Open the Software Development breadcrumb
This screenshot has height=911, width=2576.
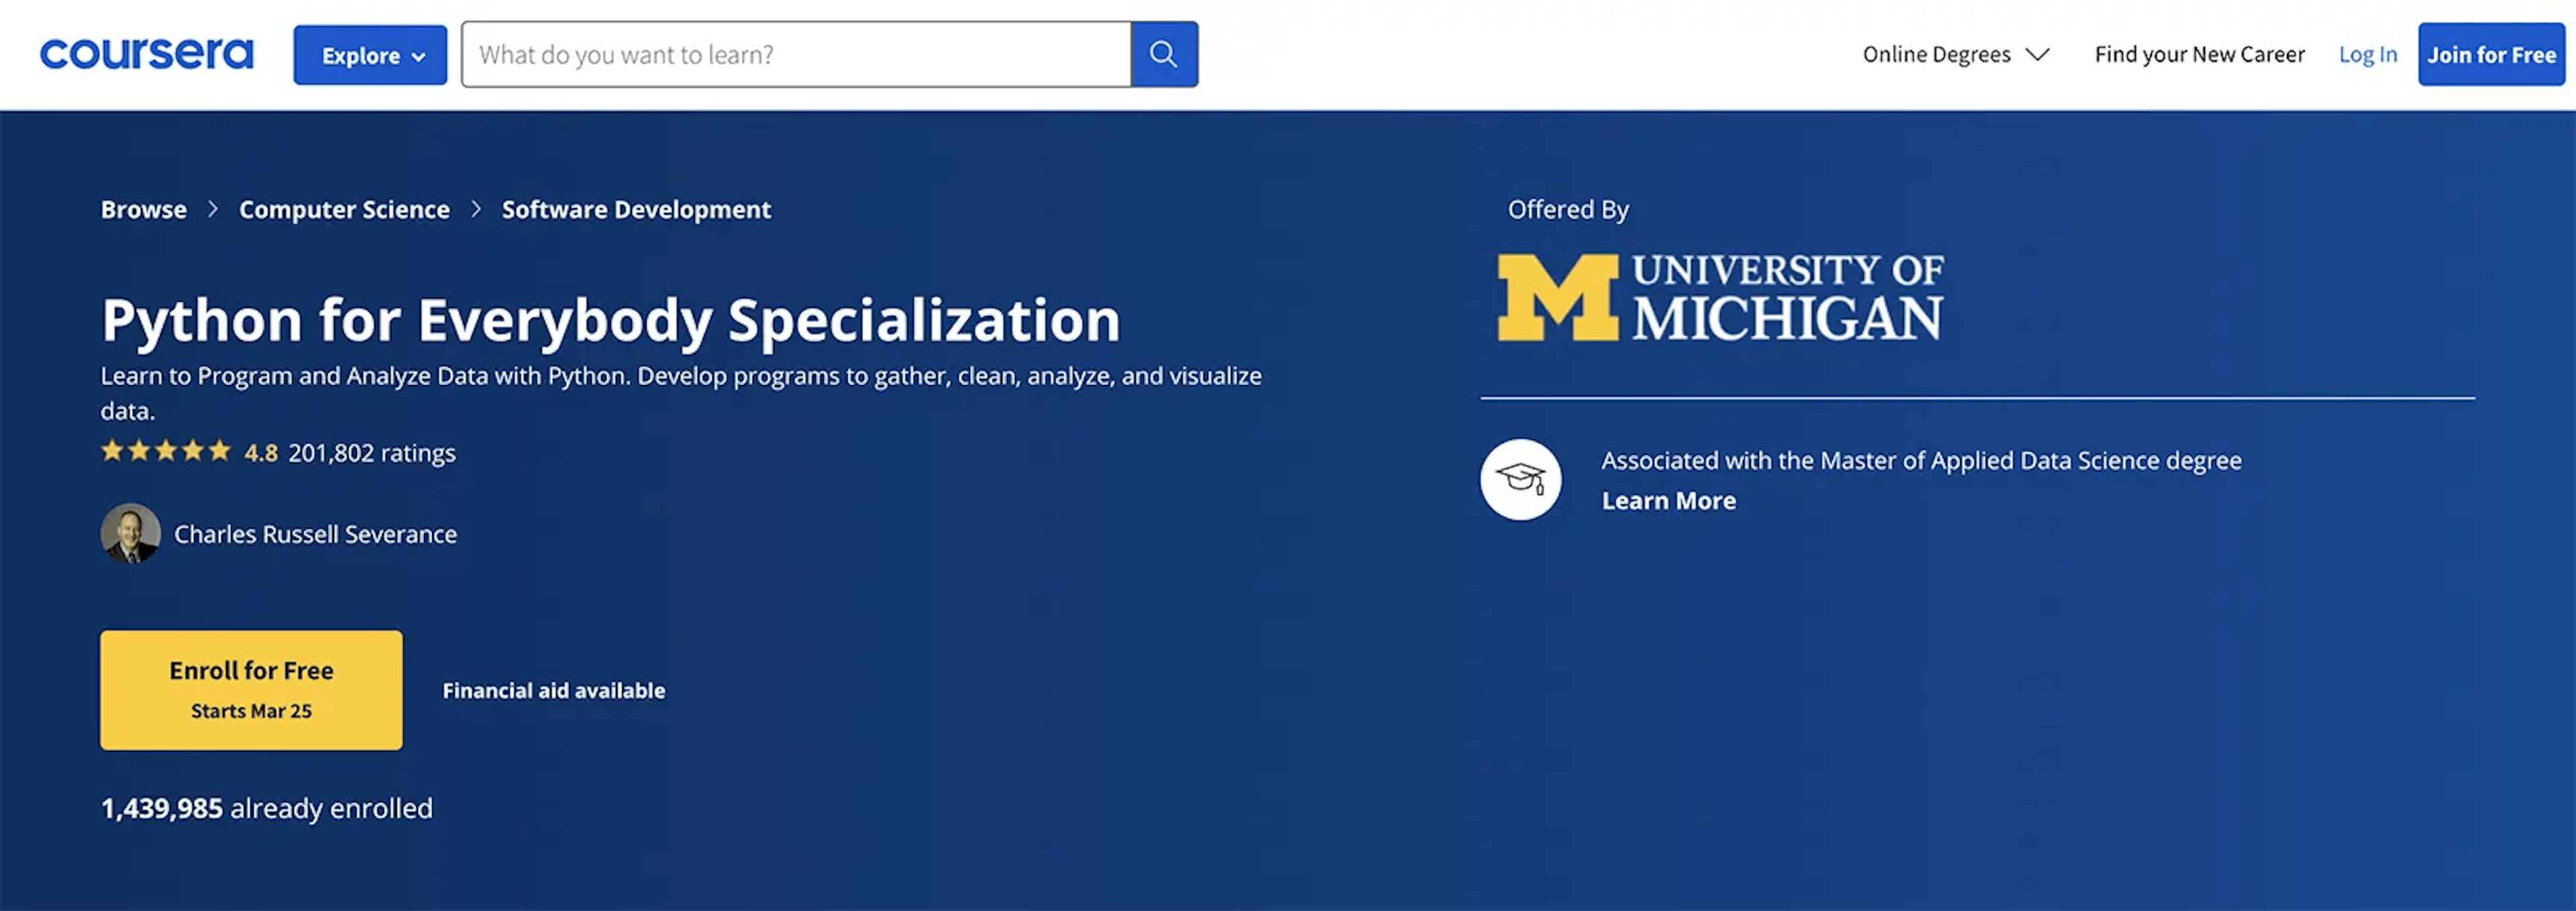pos(636,209)
